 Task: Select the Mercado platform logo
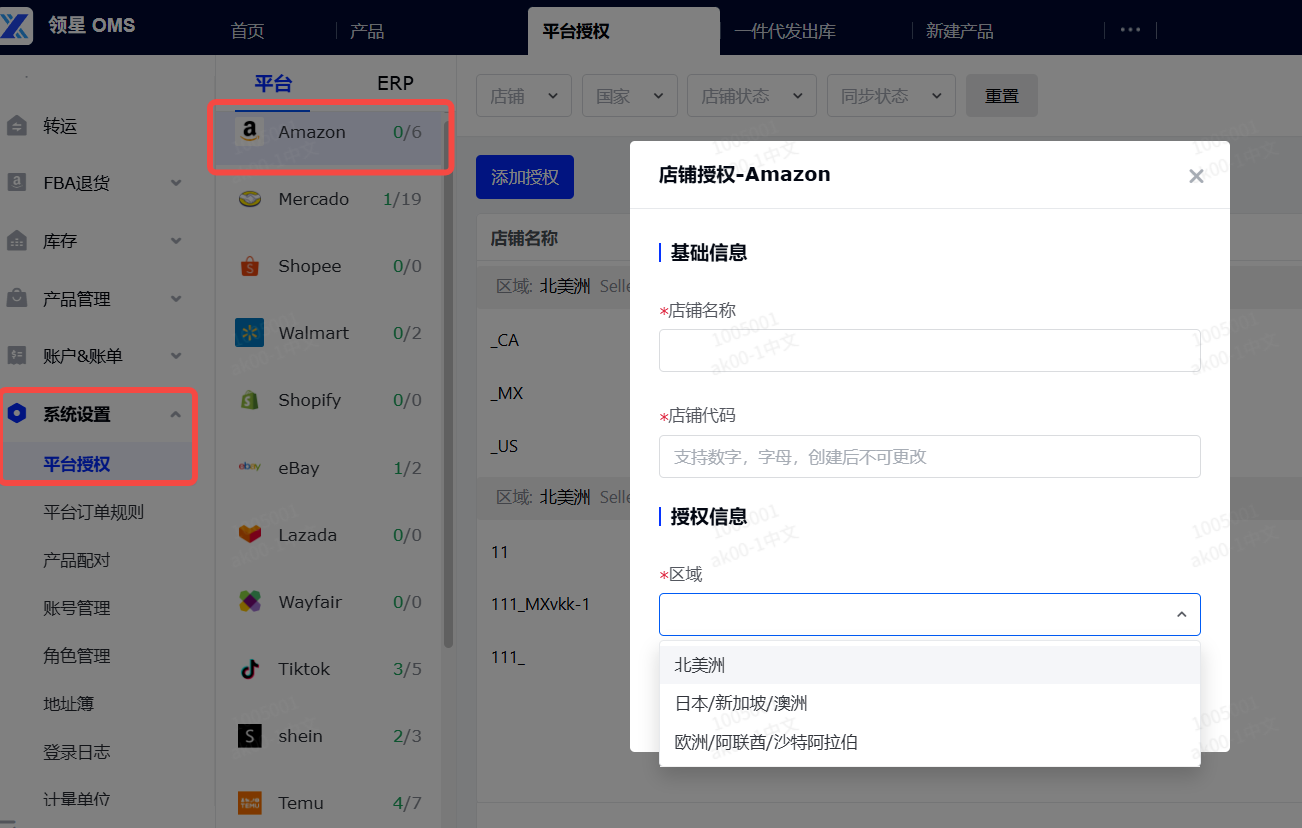coord(250,199)
